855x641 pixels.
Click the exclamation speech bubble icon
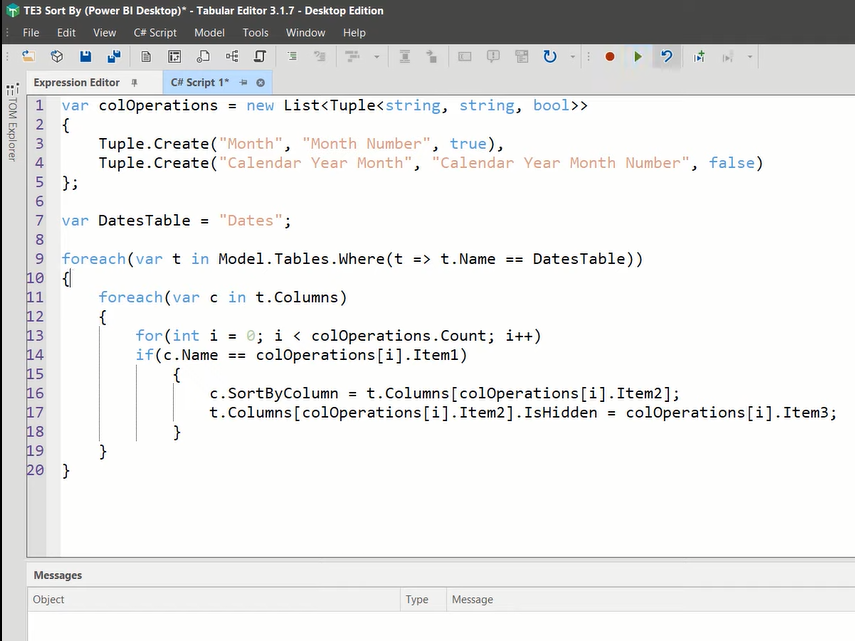[493, 57]
